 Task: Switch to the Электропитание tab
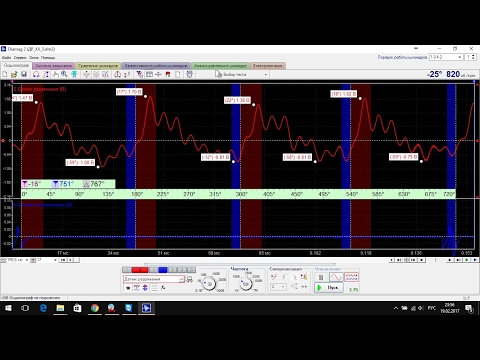click(x=268, y=66)
